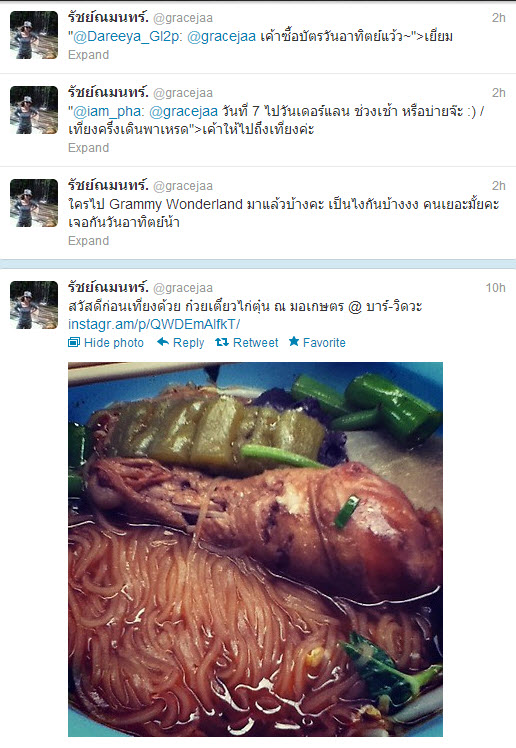Click the Favorite text button
Image resolution: width=516 pixels, height=748 pixels.
[324, 343]
